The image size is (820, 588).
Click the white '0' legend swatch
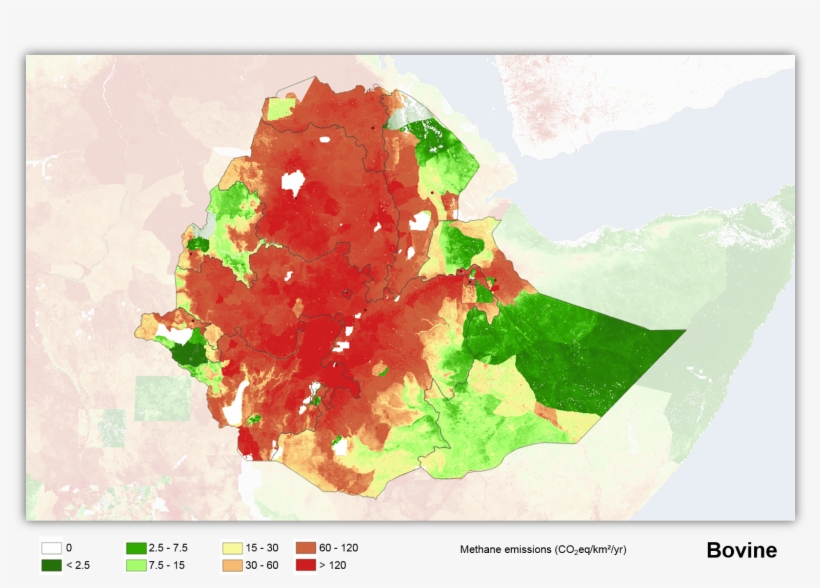pos(51,548)
